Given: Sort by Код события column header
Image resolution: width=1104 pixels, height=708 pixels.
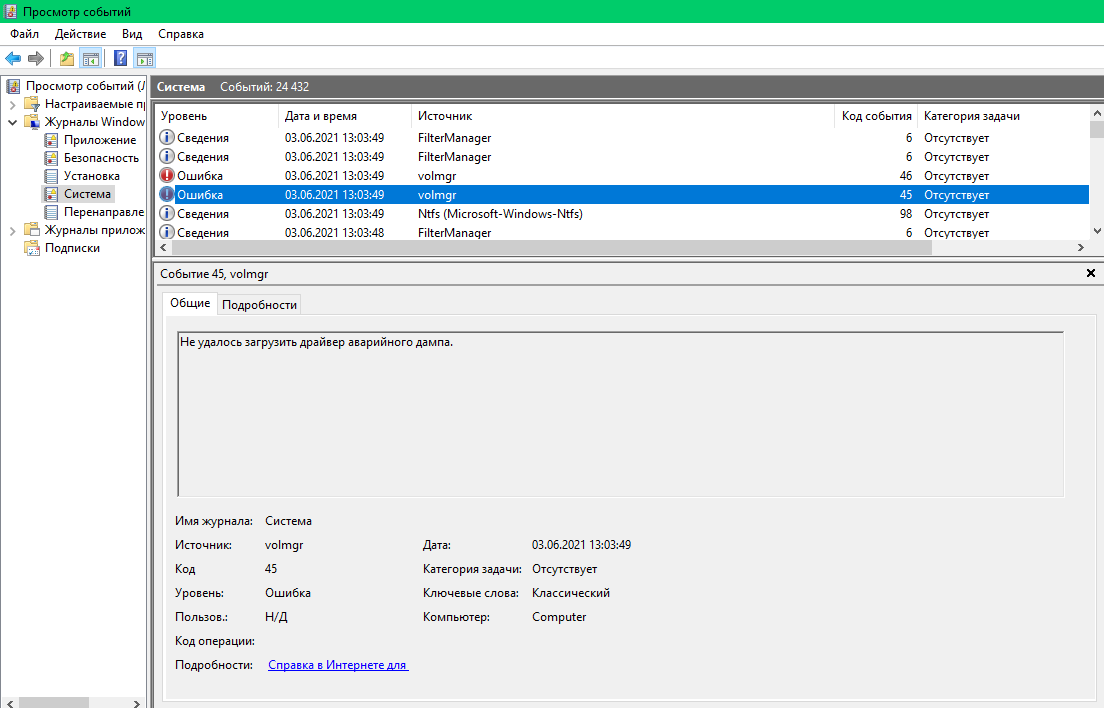Looking at the screenshot, I should click(x=876, y=116).
